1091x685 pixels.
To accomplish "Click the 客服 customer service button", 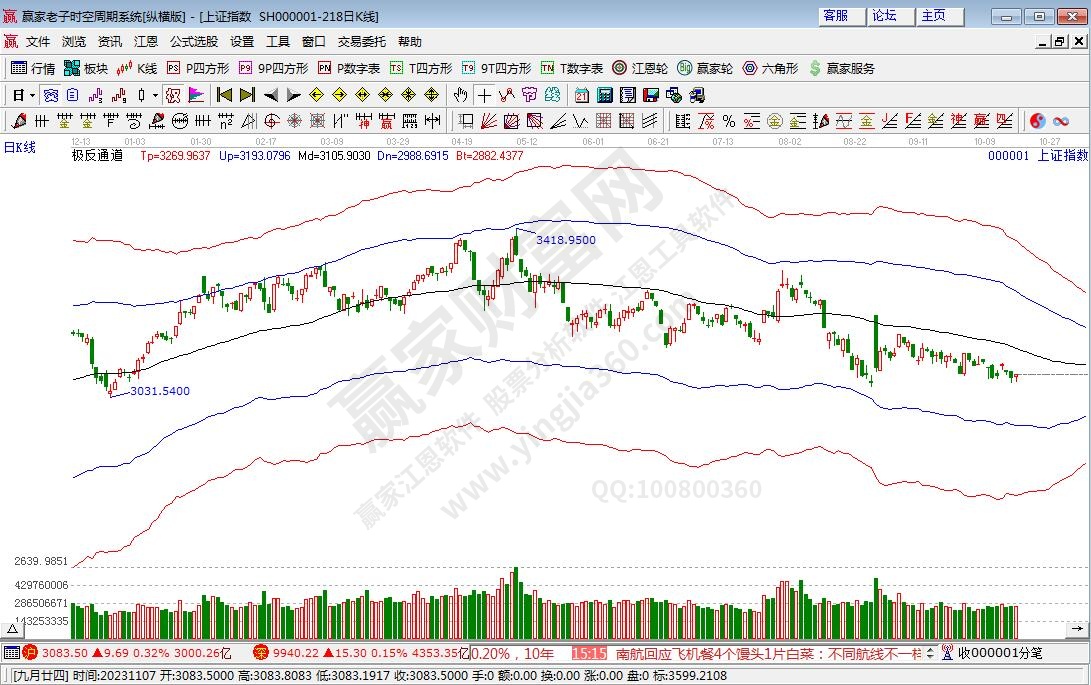I will pos(835,16).
